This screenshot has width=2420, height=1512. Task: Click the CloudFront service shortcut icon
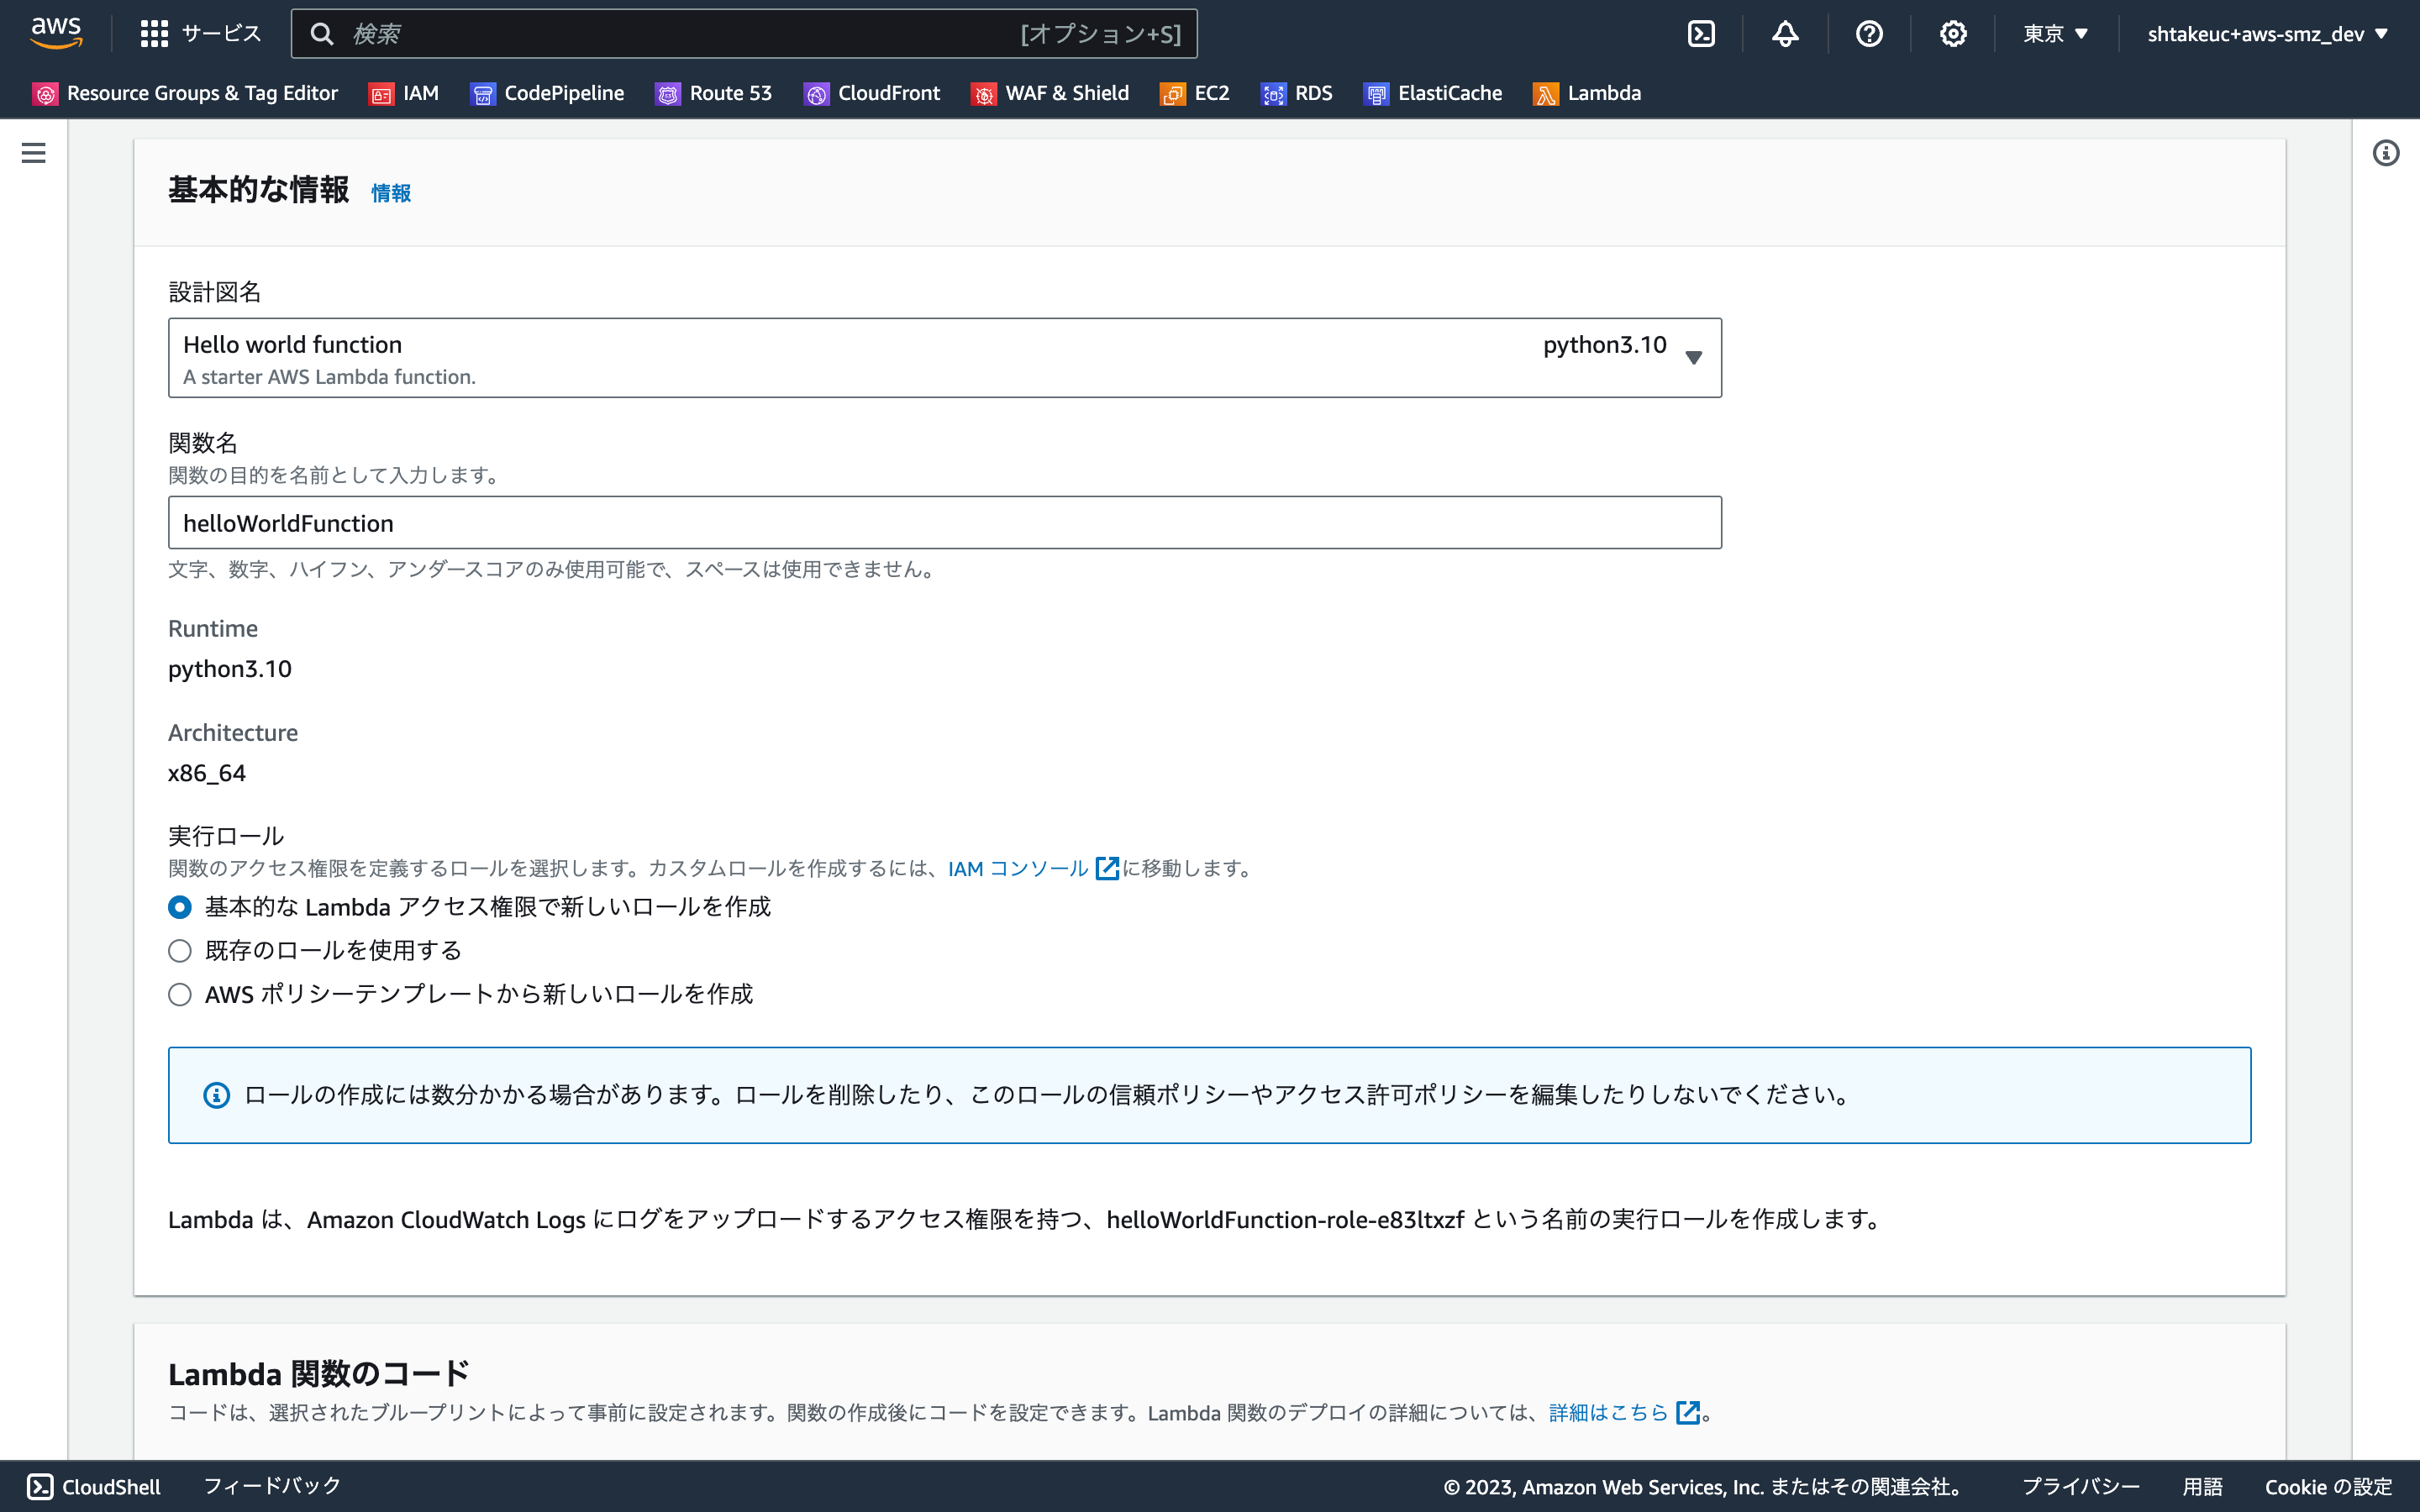pos(817,94)
